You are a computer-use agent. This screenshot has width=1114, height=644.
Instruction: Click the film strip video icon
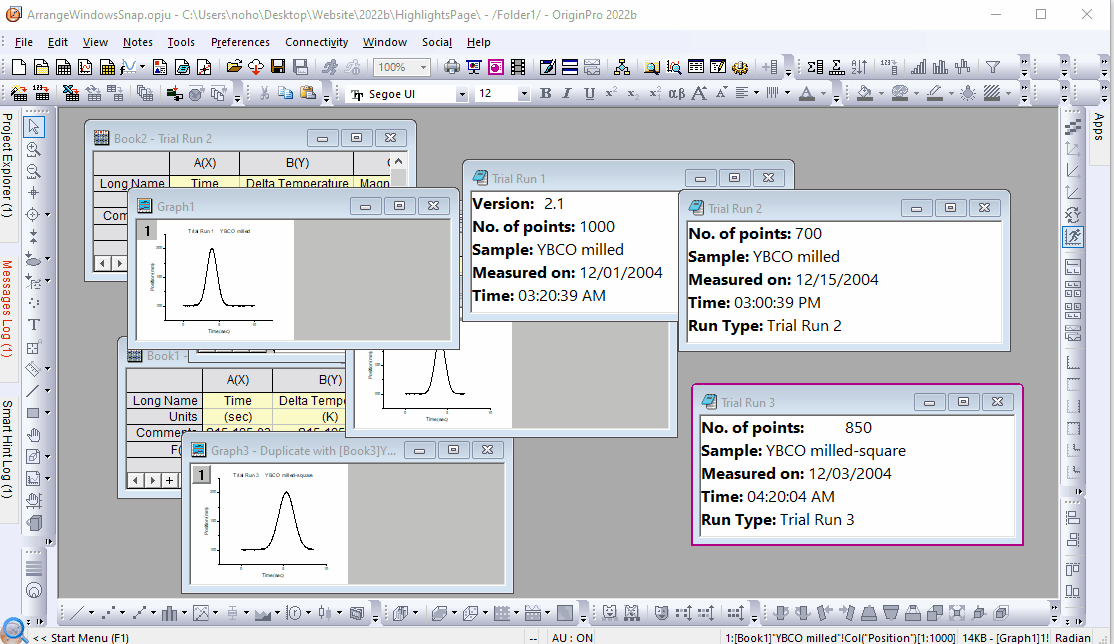coord(518,68)
